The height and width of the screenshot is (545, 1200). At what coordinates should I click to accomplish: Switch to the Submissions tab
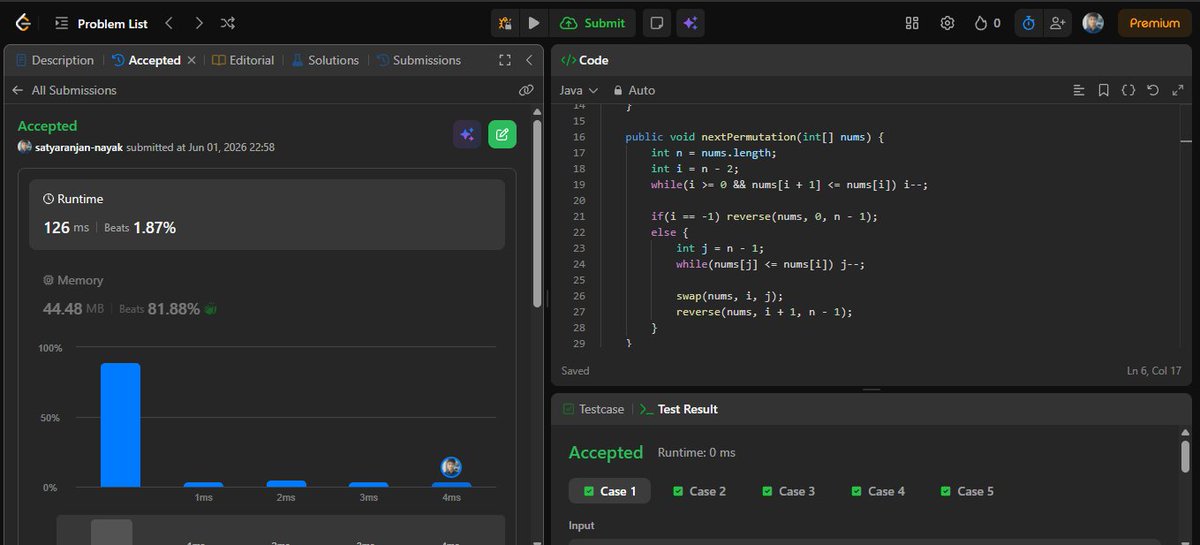(419, 60)
